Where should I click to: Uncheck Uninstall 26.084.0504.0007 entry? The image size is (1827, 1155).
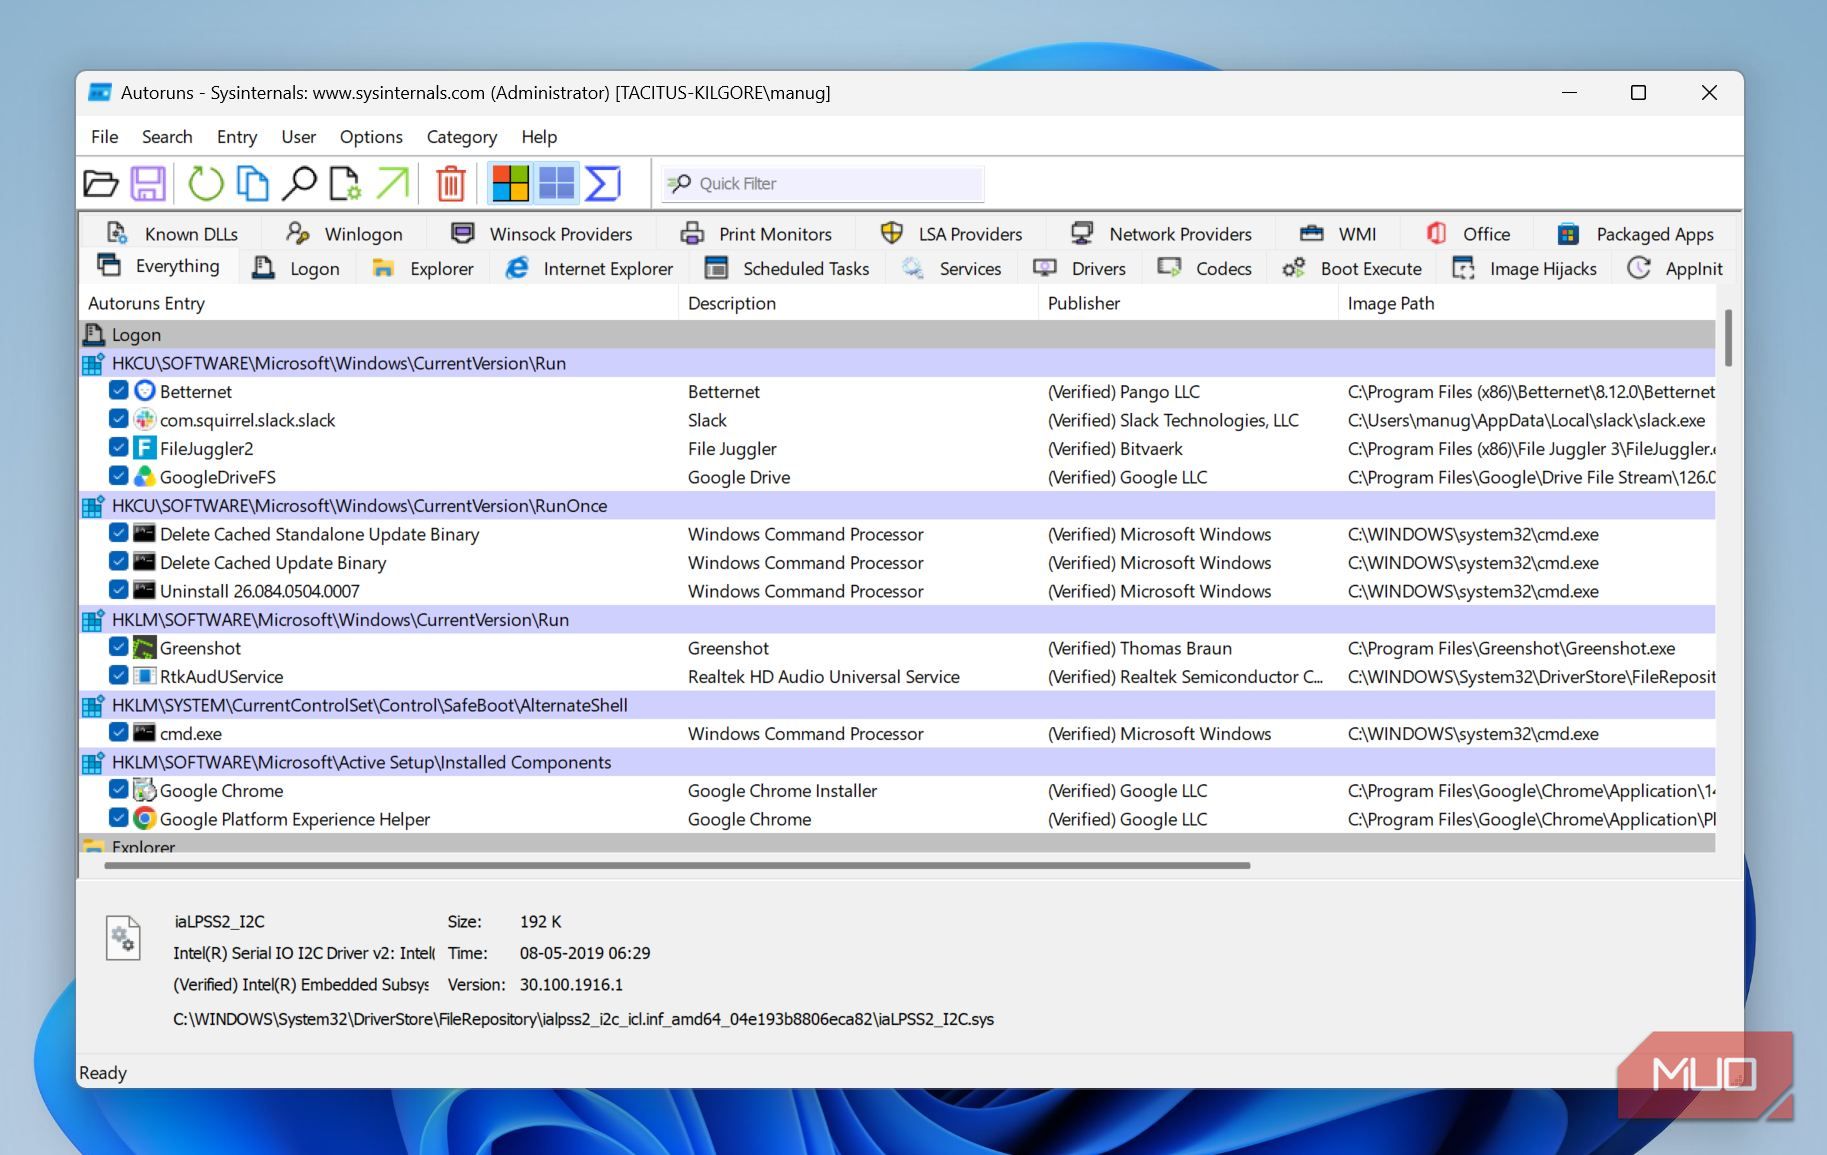pos(118,590)
